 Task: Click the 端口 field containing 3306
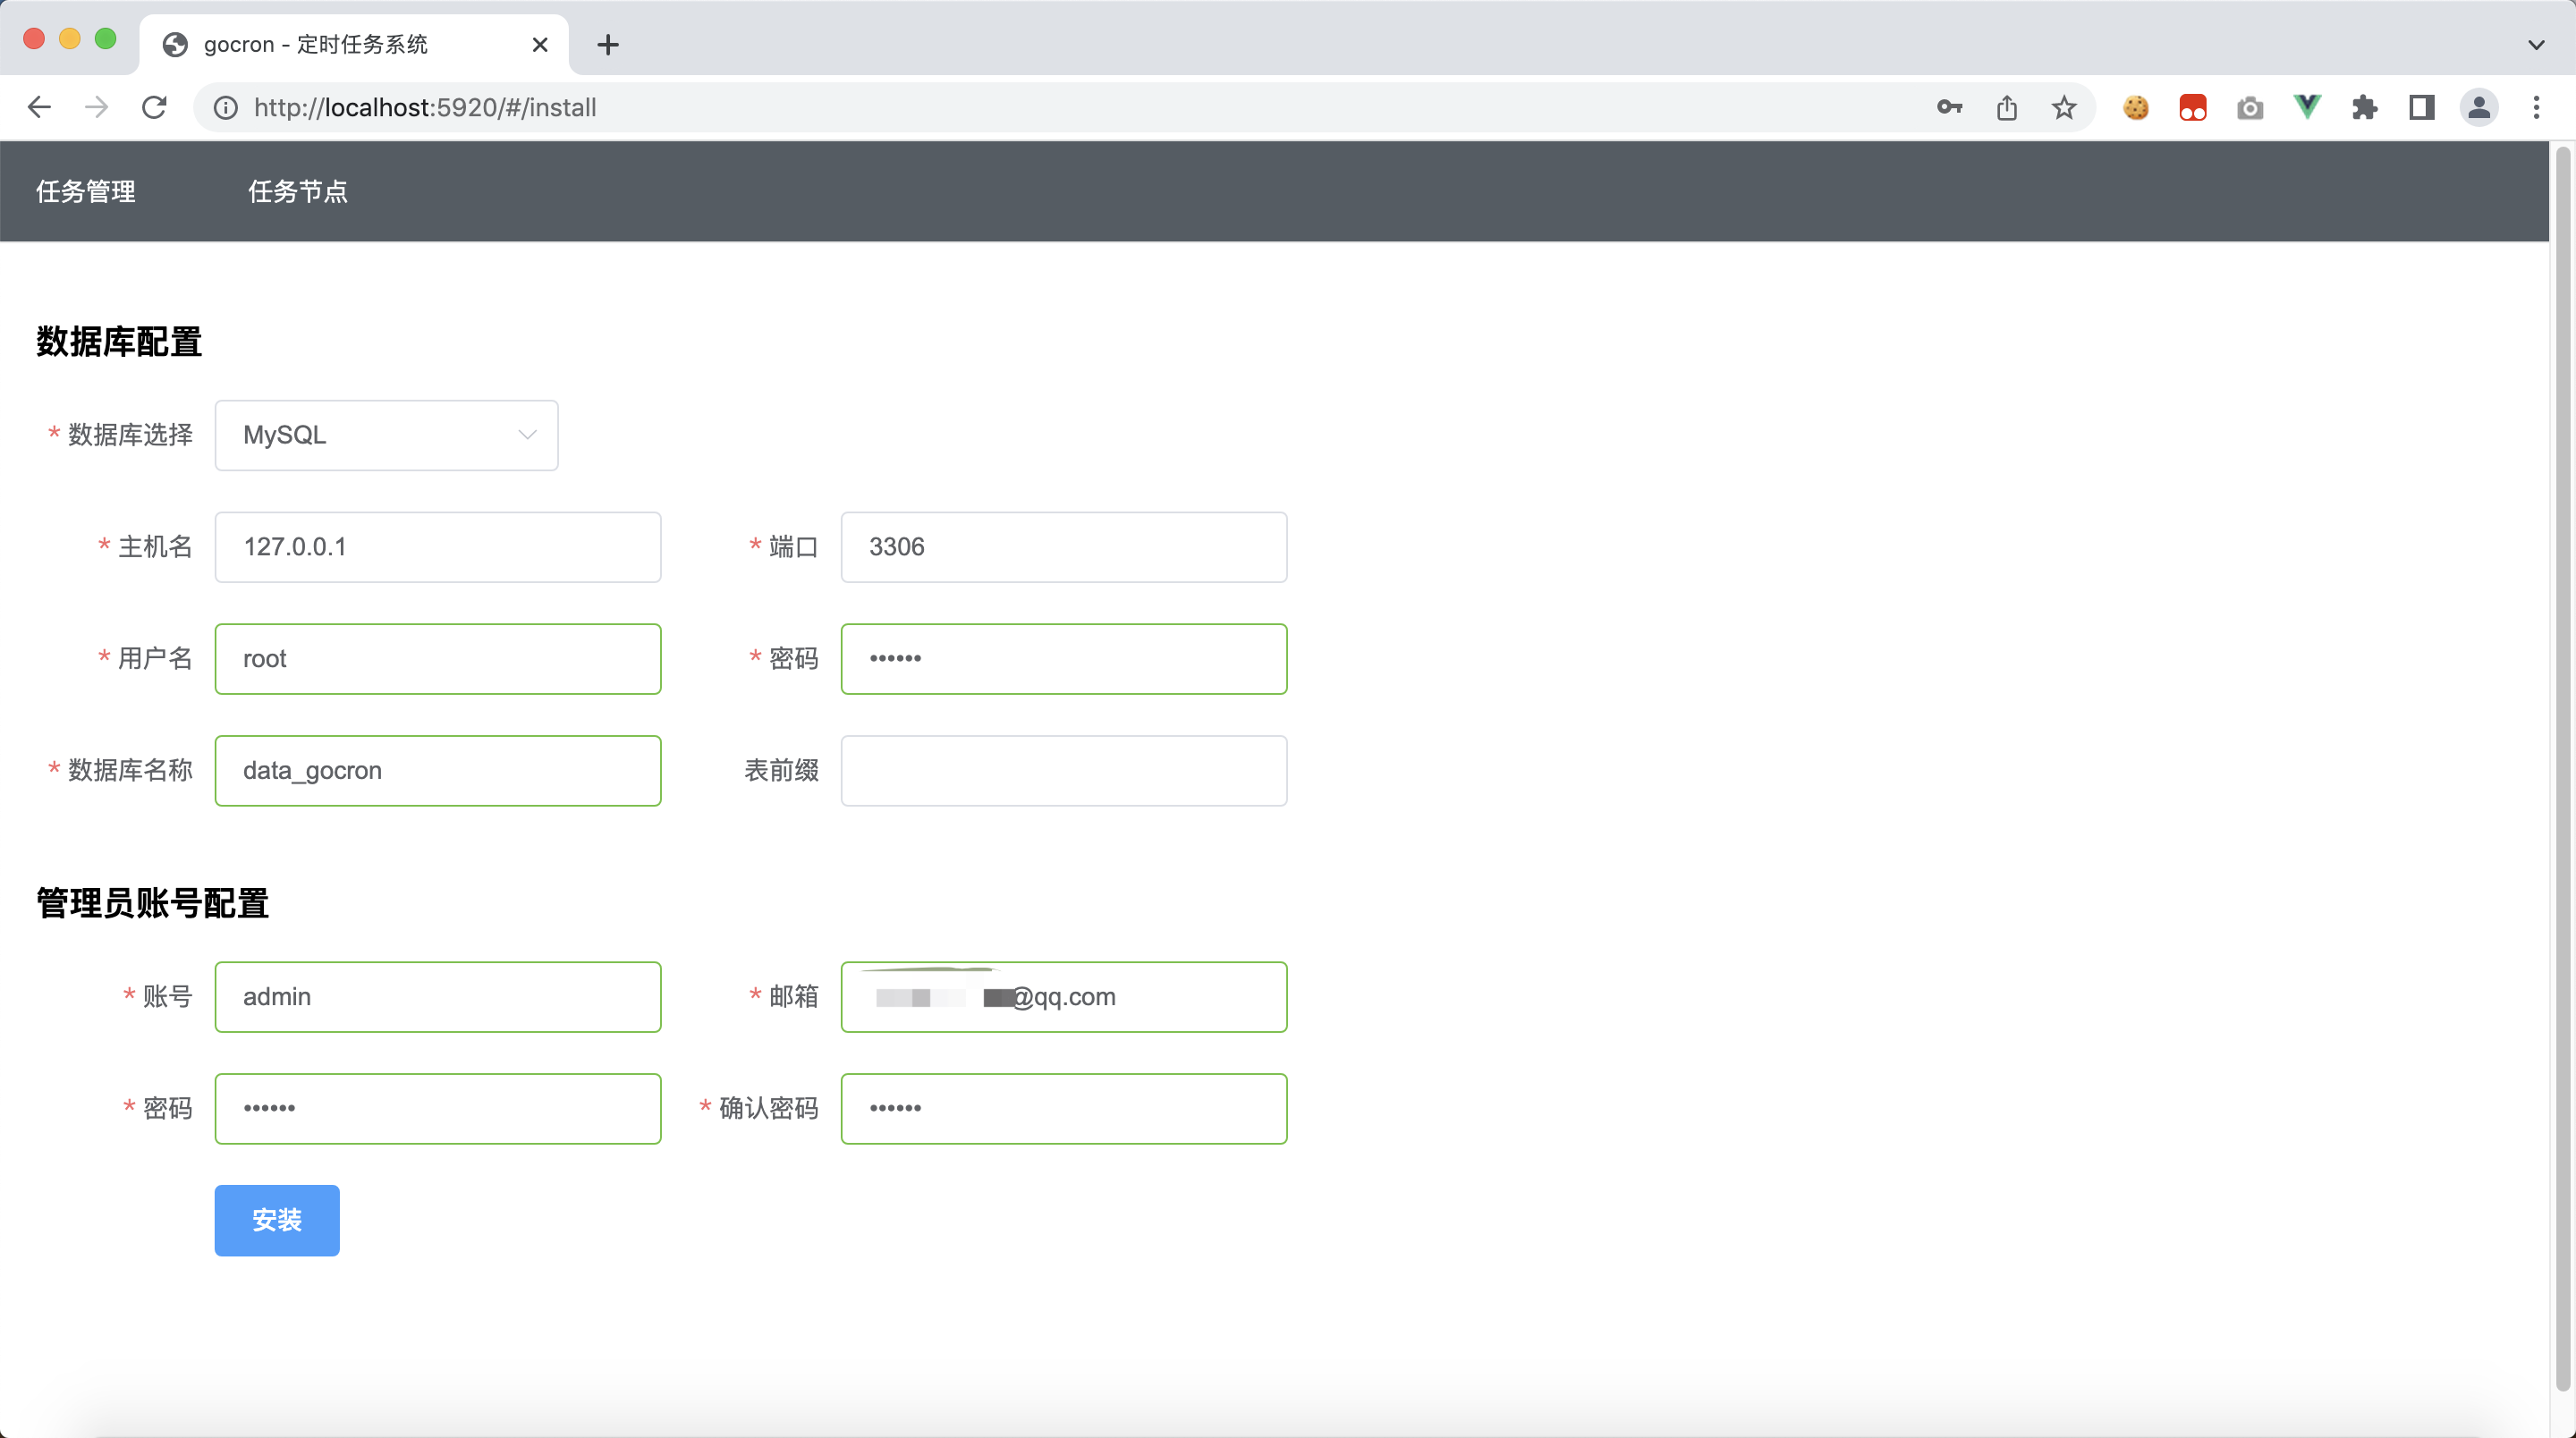pos(1063,547)
